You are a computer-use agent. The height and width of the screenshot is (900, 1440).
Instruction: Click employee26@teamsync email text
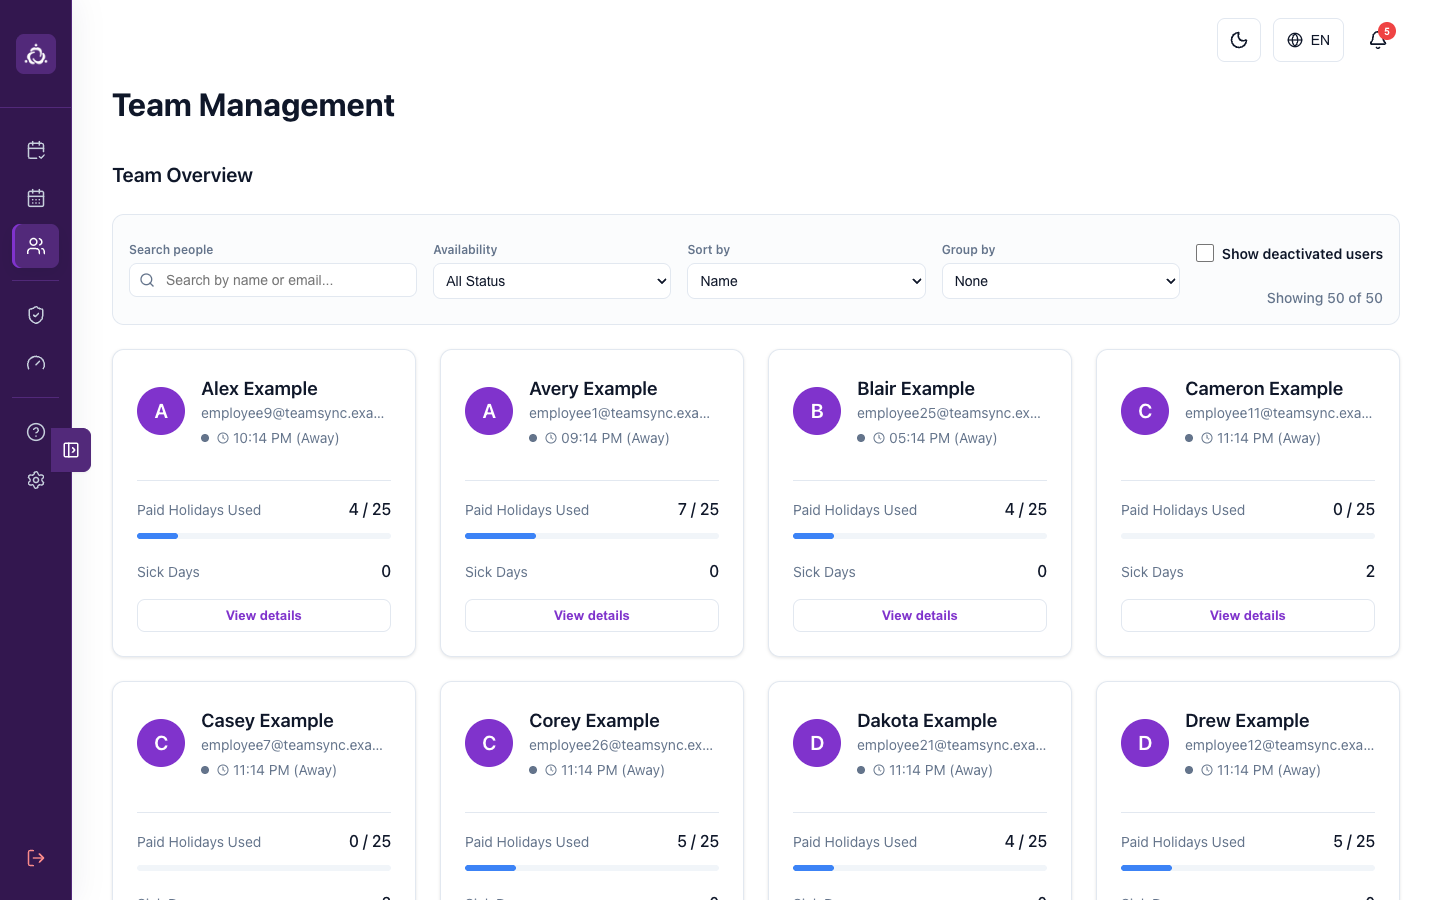coord(621,745)
